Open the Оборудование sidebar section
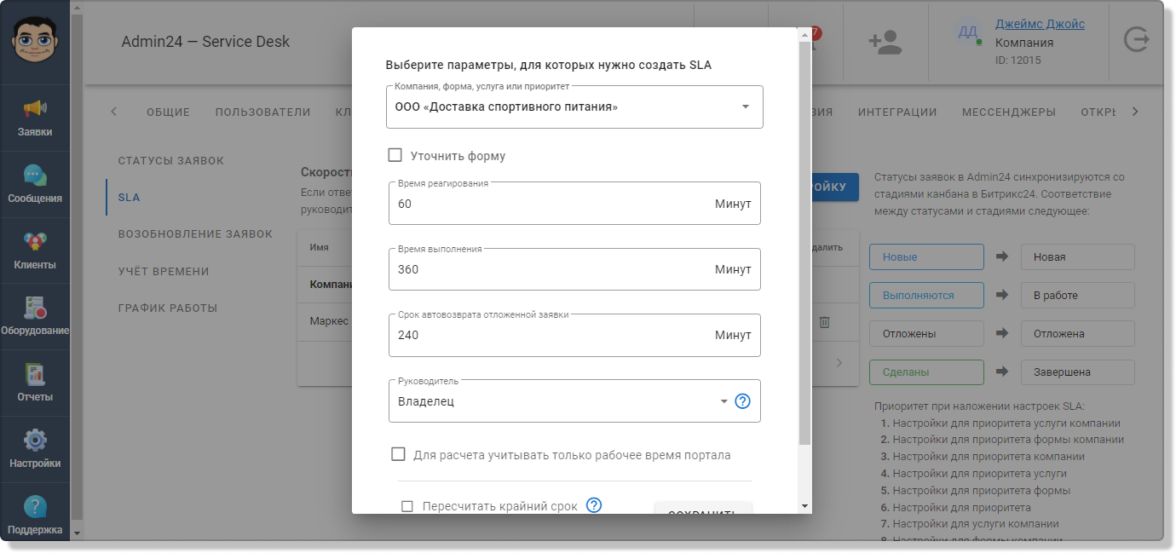This screenshot has height=553, width=1176. (x=35, y=317)
